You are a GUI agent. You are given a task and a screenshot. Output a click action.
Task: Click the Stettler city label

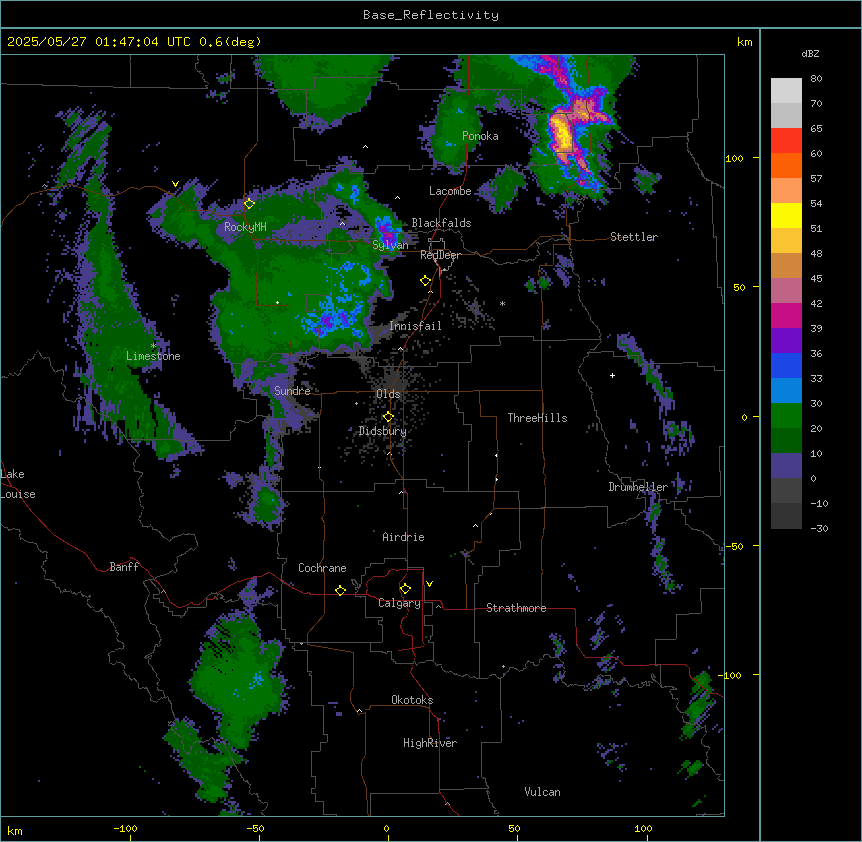(x=634, y=237)
